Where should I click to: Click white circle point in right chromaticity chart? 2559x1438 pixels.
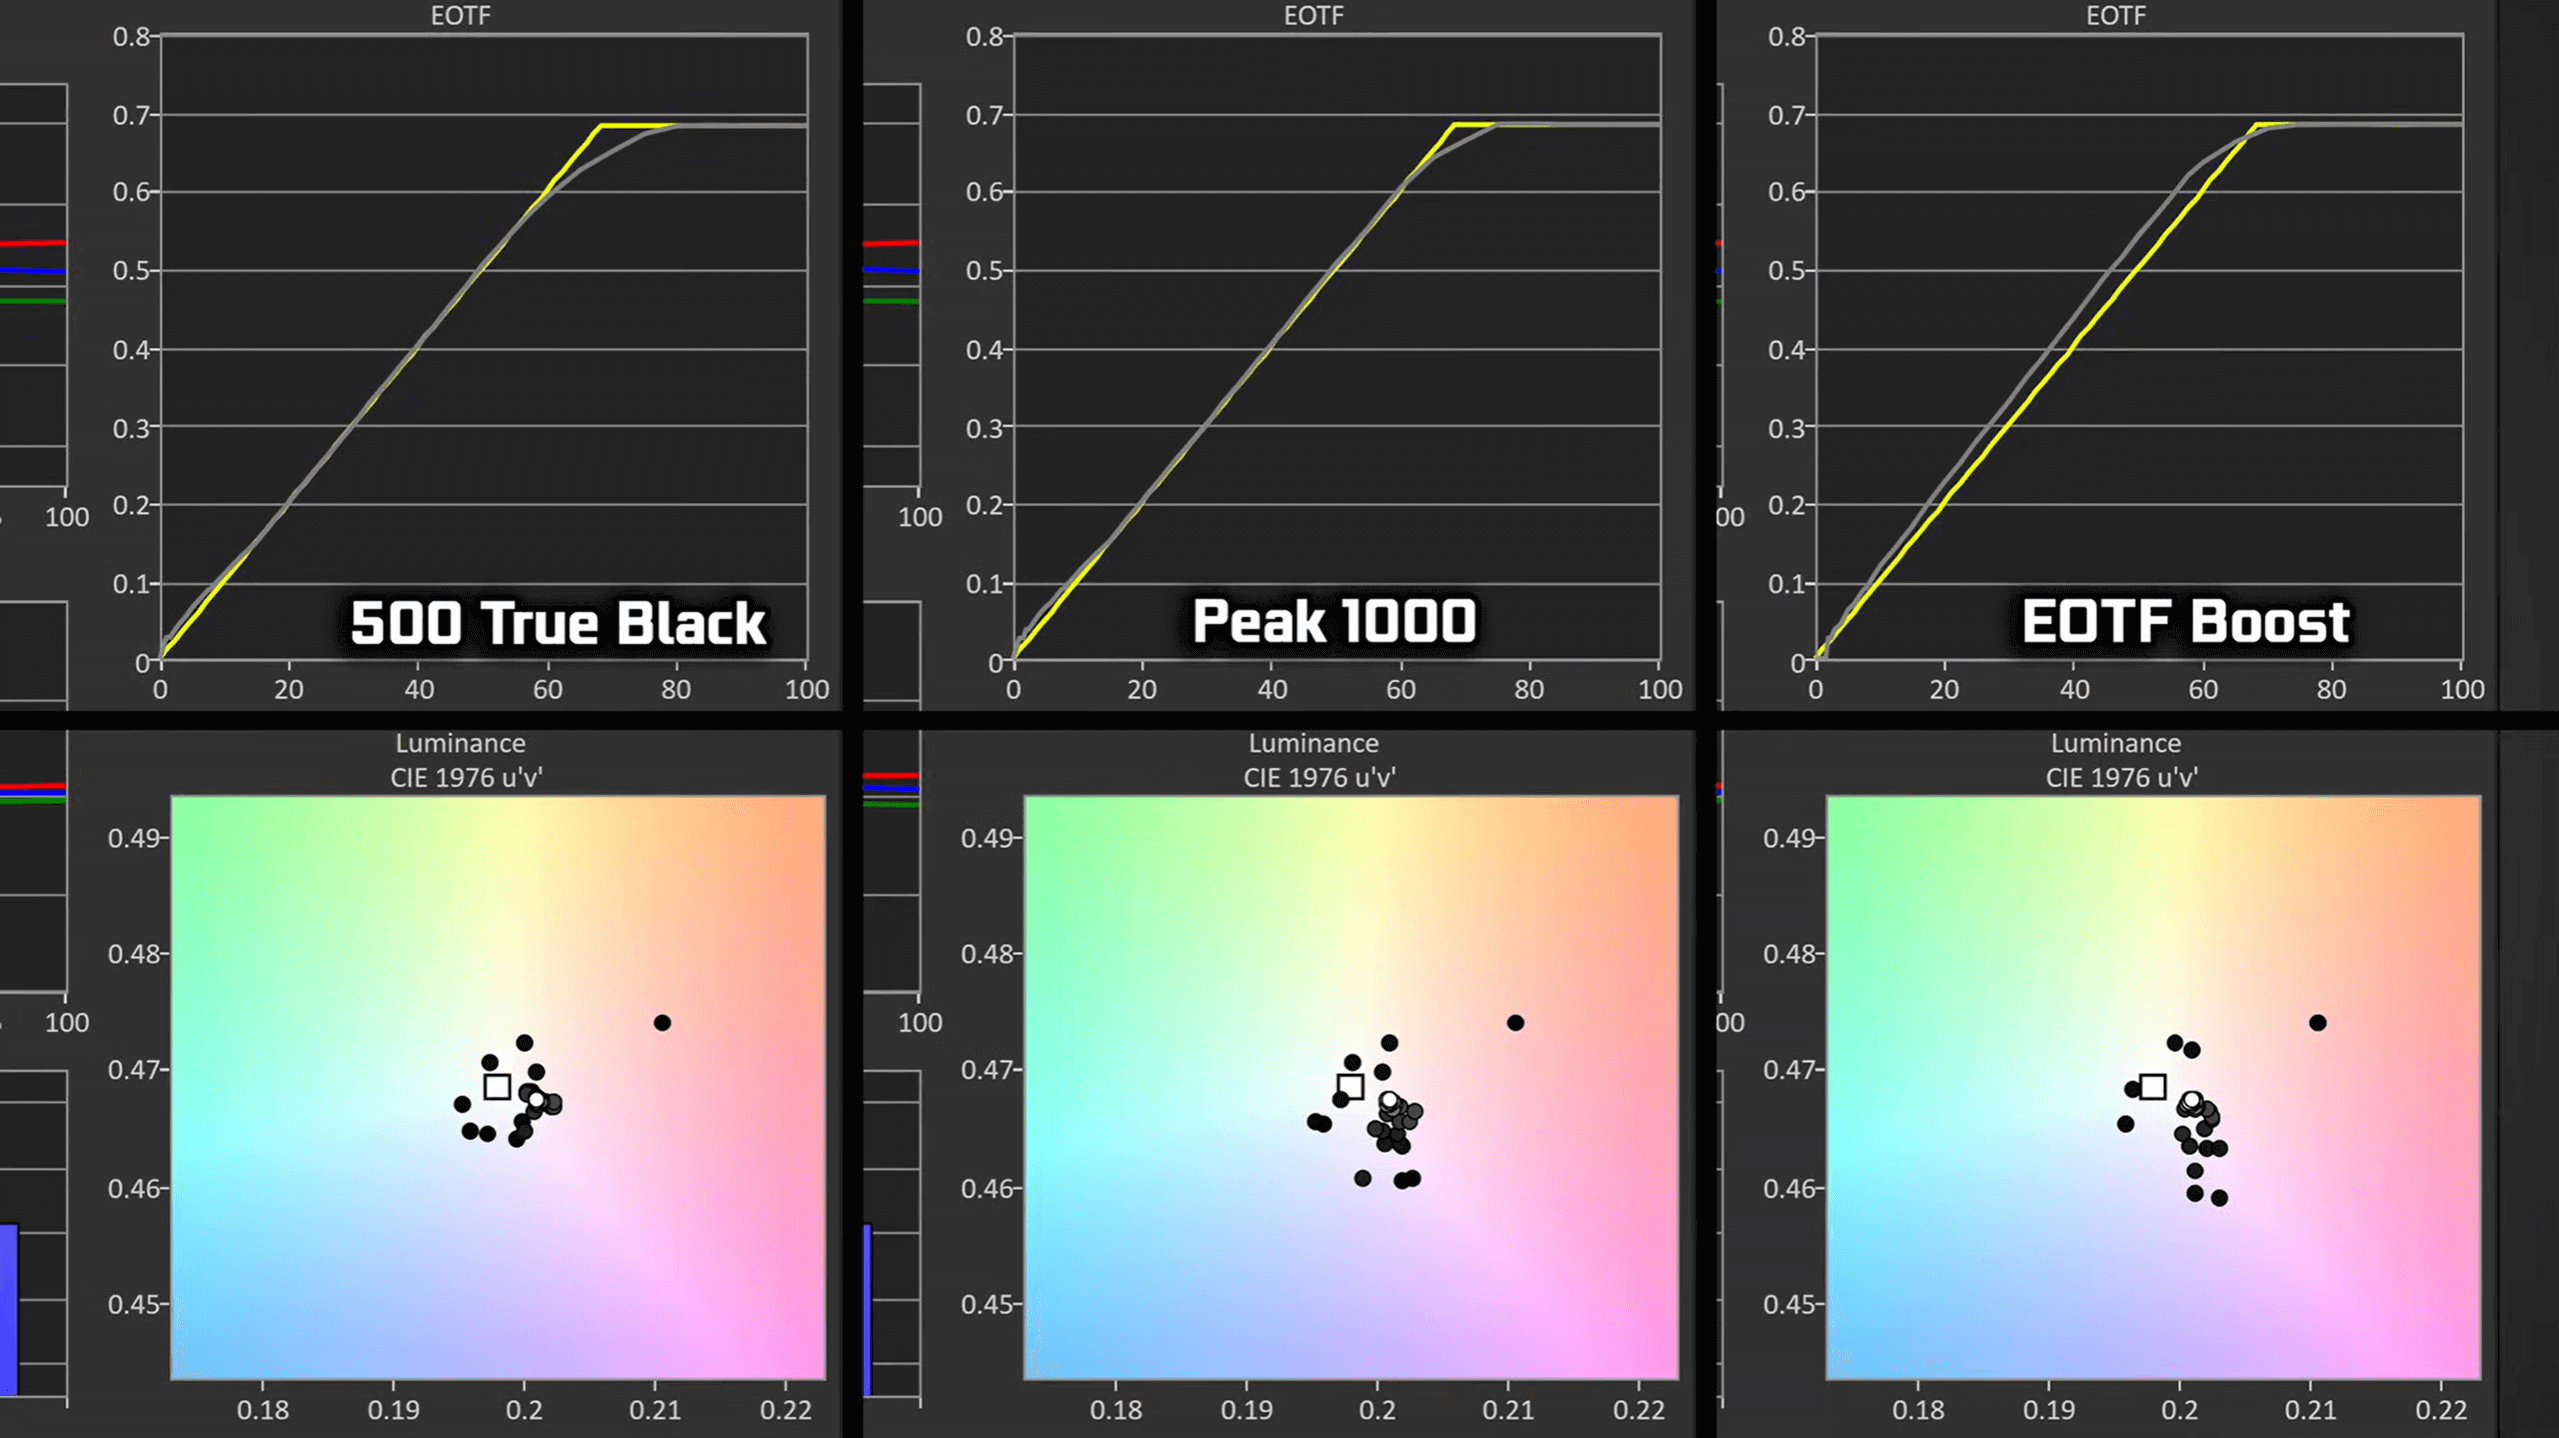click(x=2192, y=1100)
